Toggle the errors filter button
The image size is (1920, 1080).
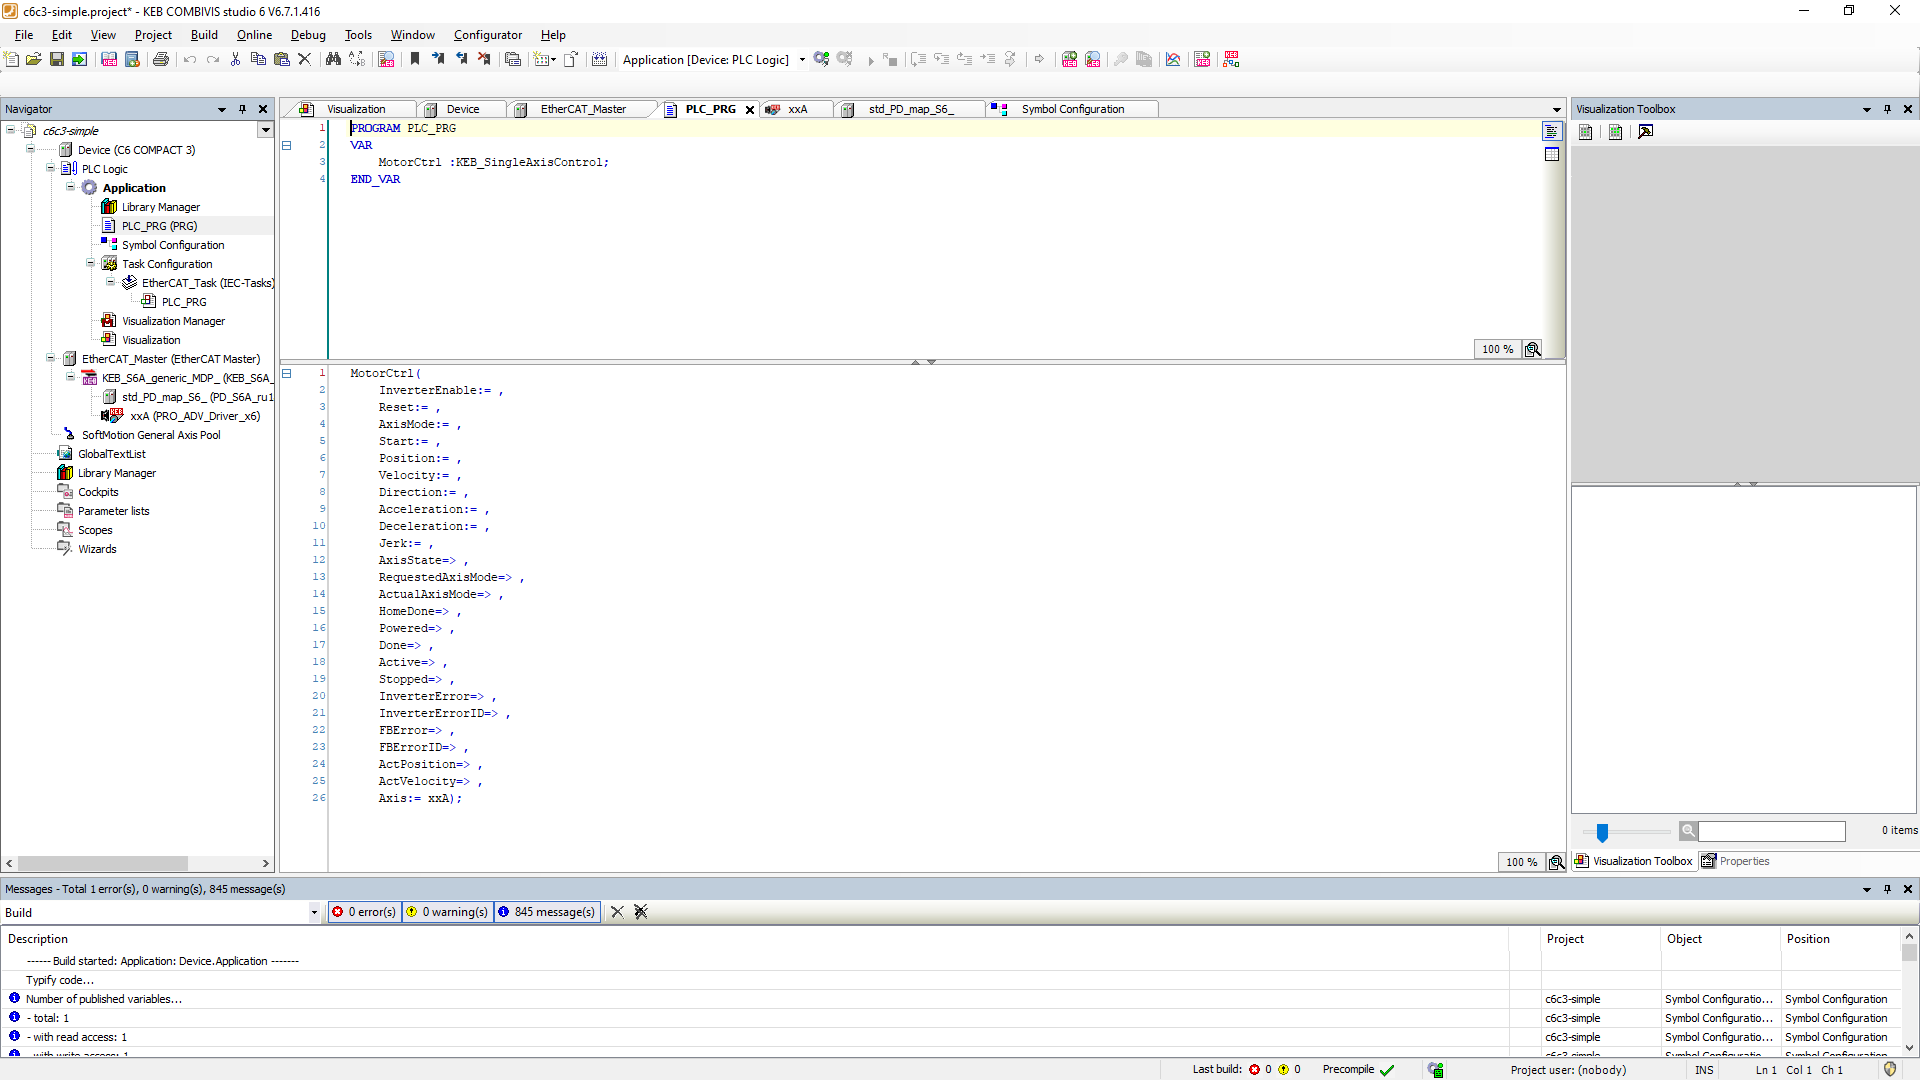[x=365, y=912]
